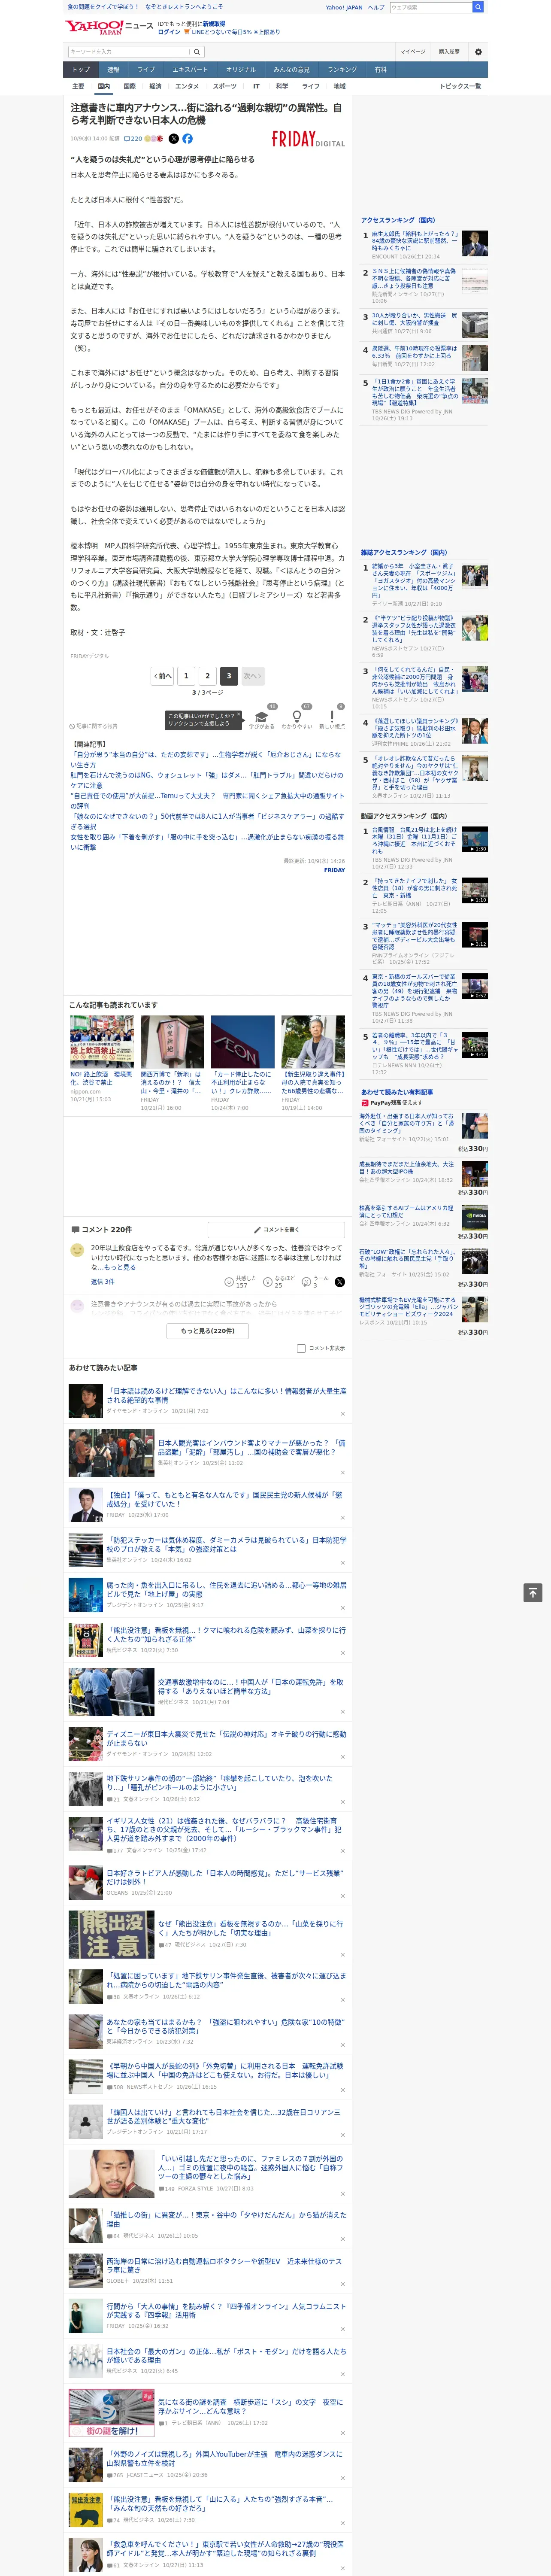Click the 新しい視点 exclamation reaction
Viewport: 551px width, 2576px height.
[x=332, y=718]
